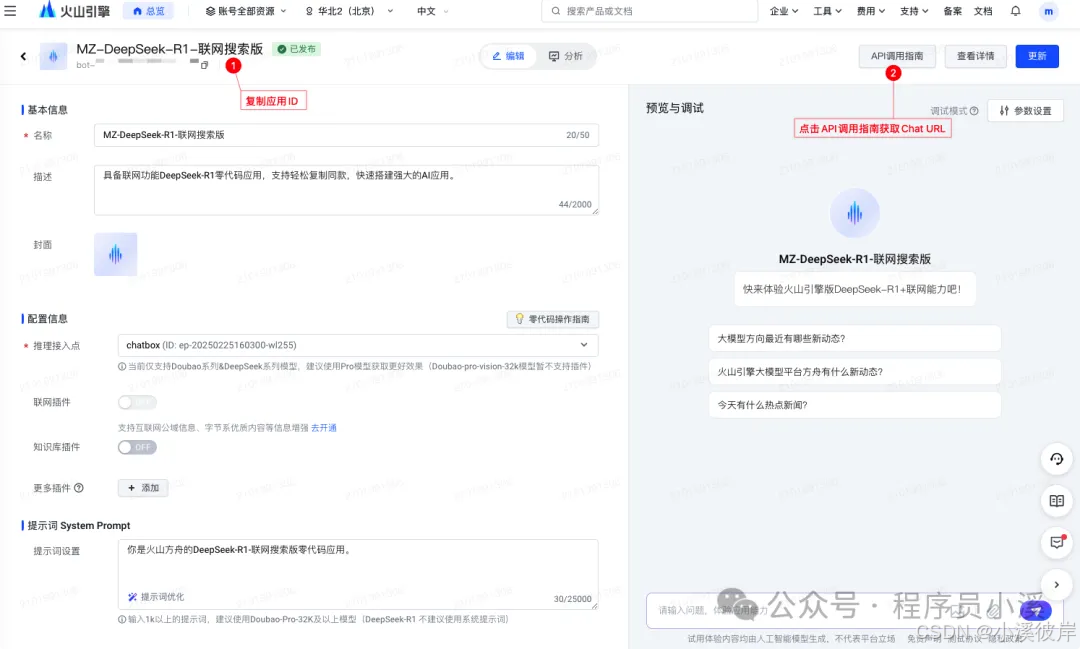Open the customer service headset icon

1057,460
